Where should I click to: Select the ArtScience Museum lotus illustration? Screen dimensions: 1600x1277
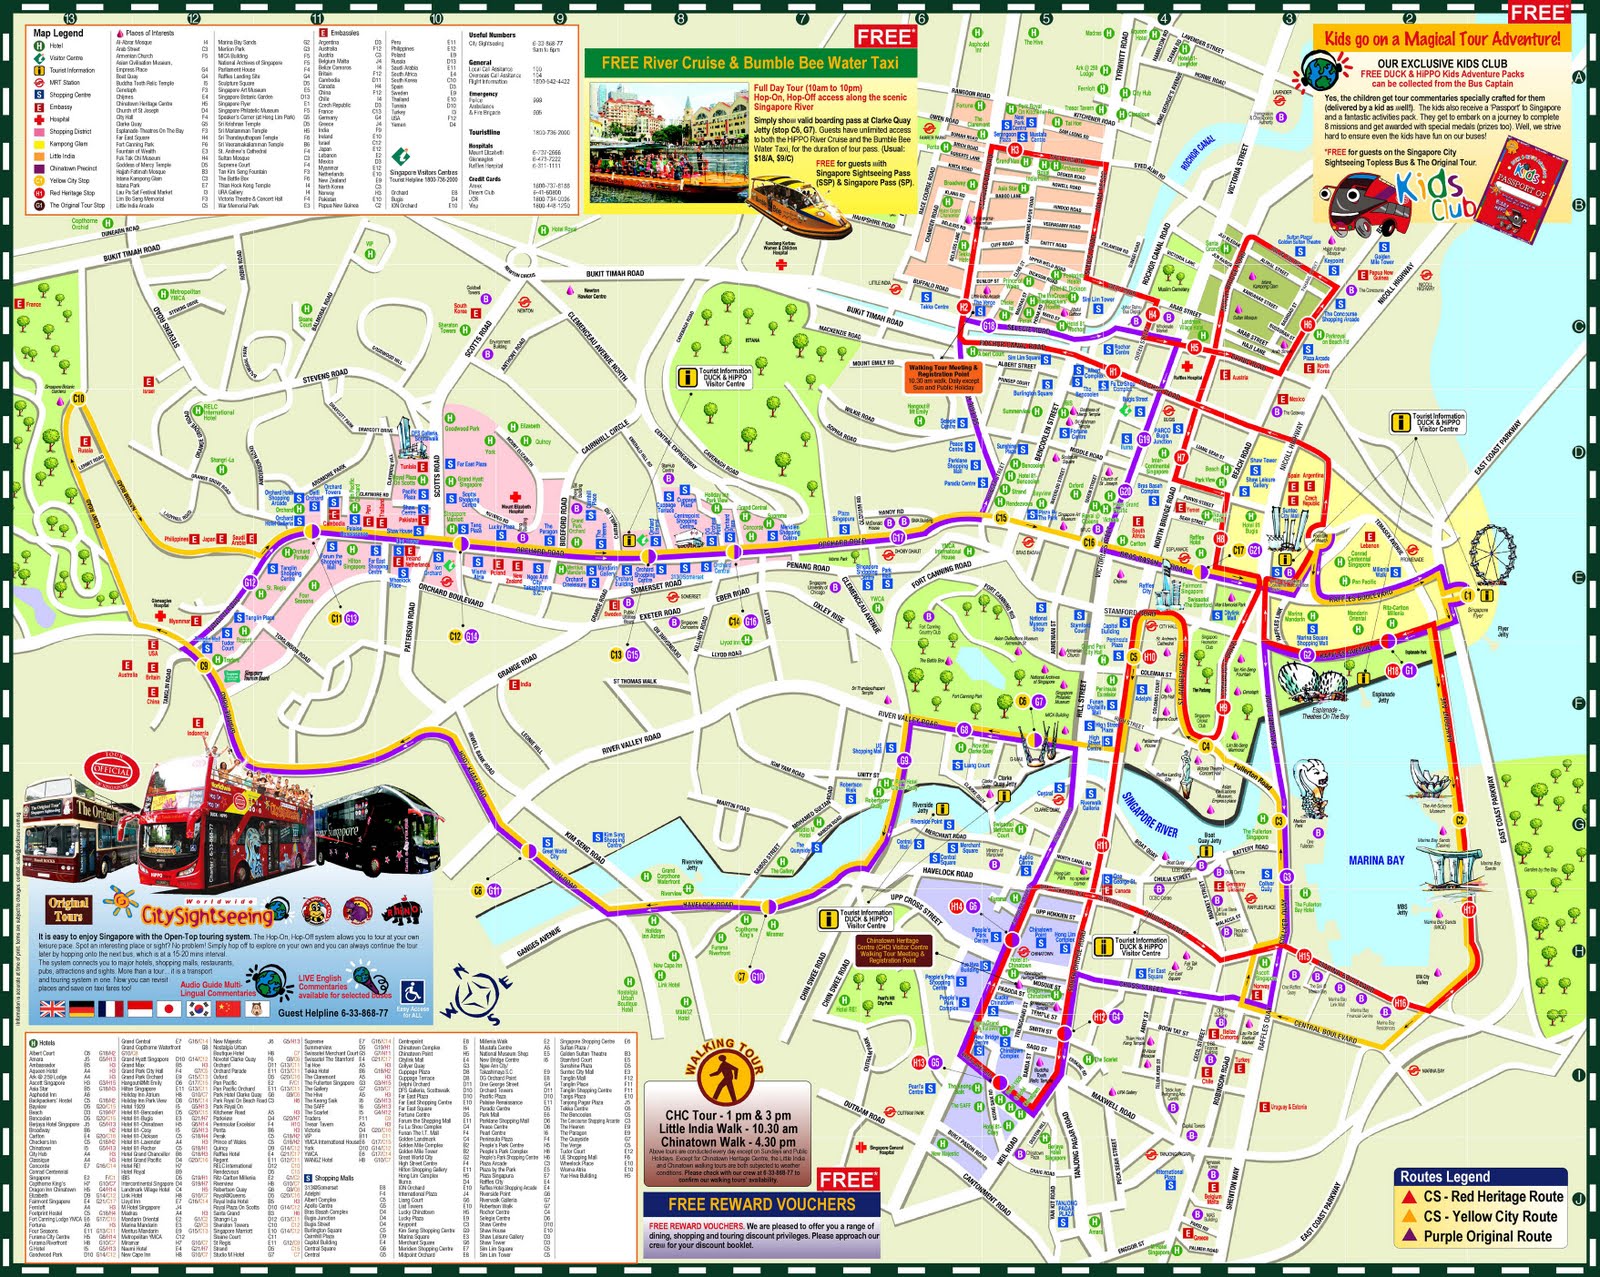(1431, 779)
